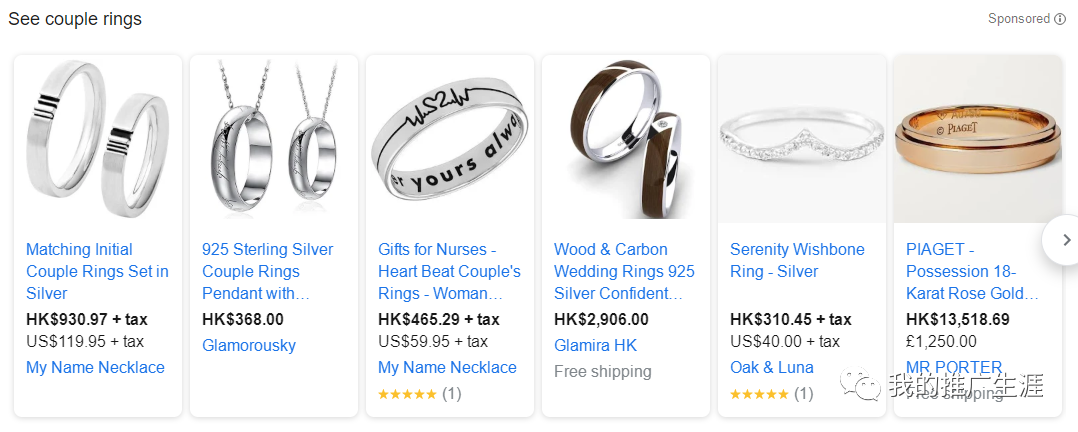Open 925 Sterling Silver pendant image

(x=274, y=140)
